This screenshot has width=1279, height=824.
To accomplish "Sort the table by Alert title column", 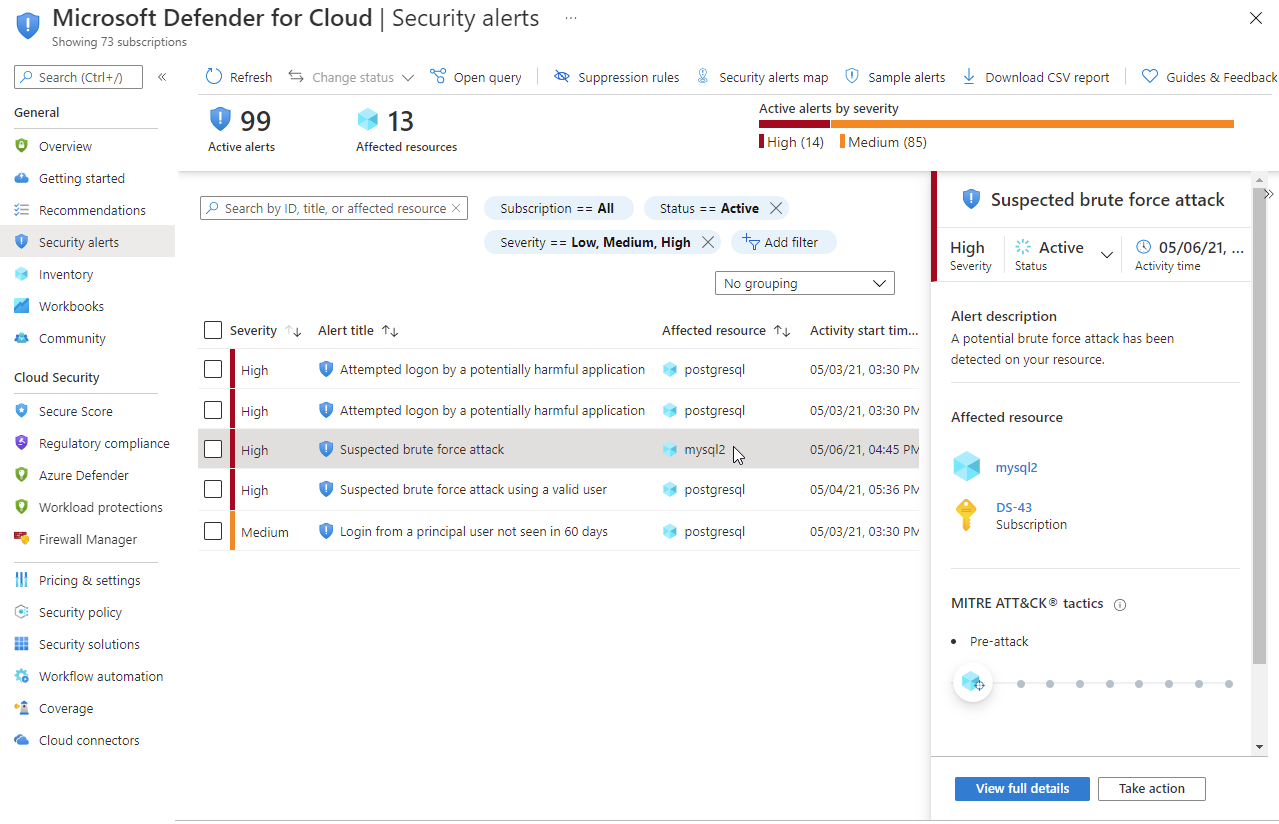I will [390, 331].
